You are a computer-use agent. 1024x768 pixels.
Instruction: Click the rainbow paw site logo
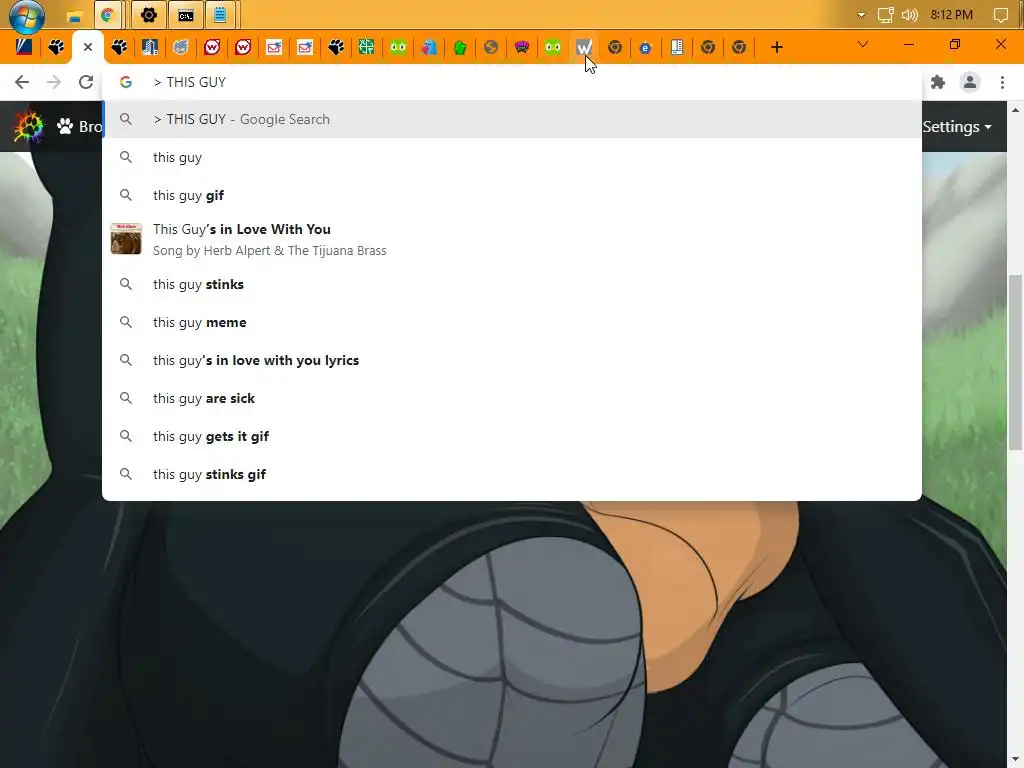[x=29, y=127]
